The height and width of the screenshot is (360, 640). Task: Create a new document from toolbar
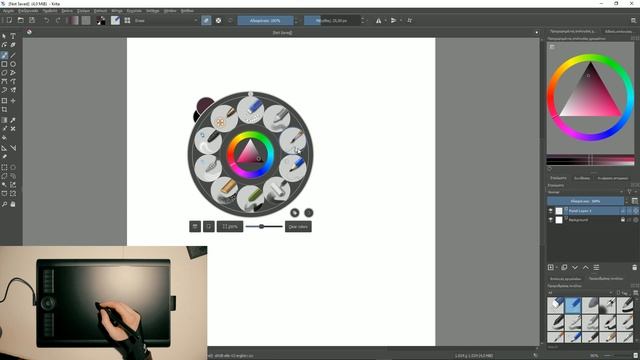pyautogui.click(x=9, y=20)
